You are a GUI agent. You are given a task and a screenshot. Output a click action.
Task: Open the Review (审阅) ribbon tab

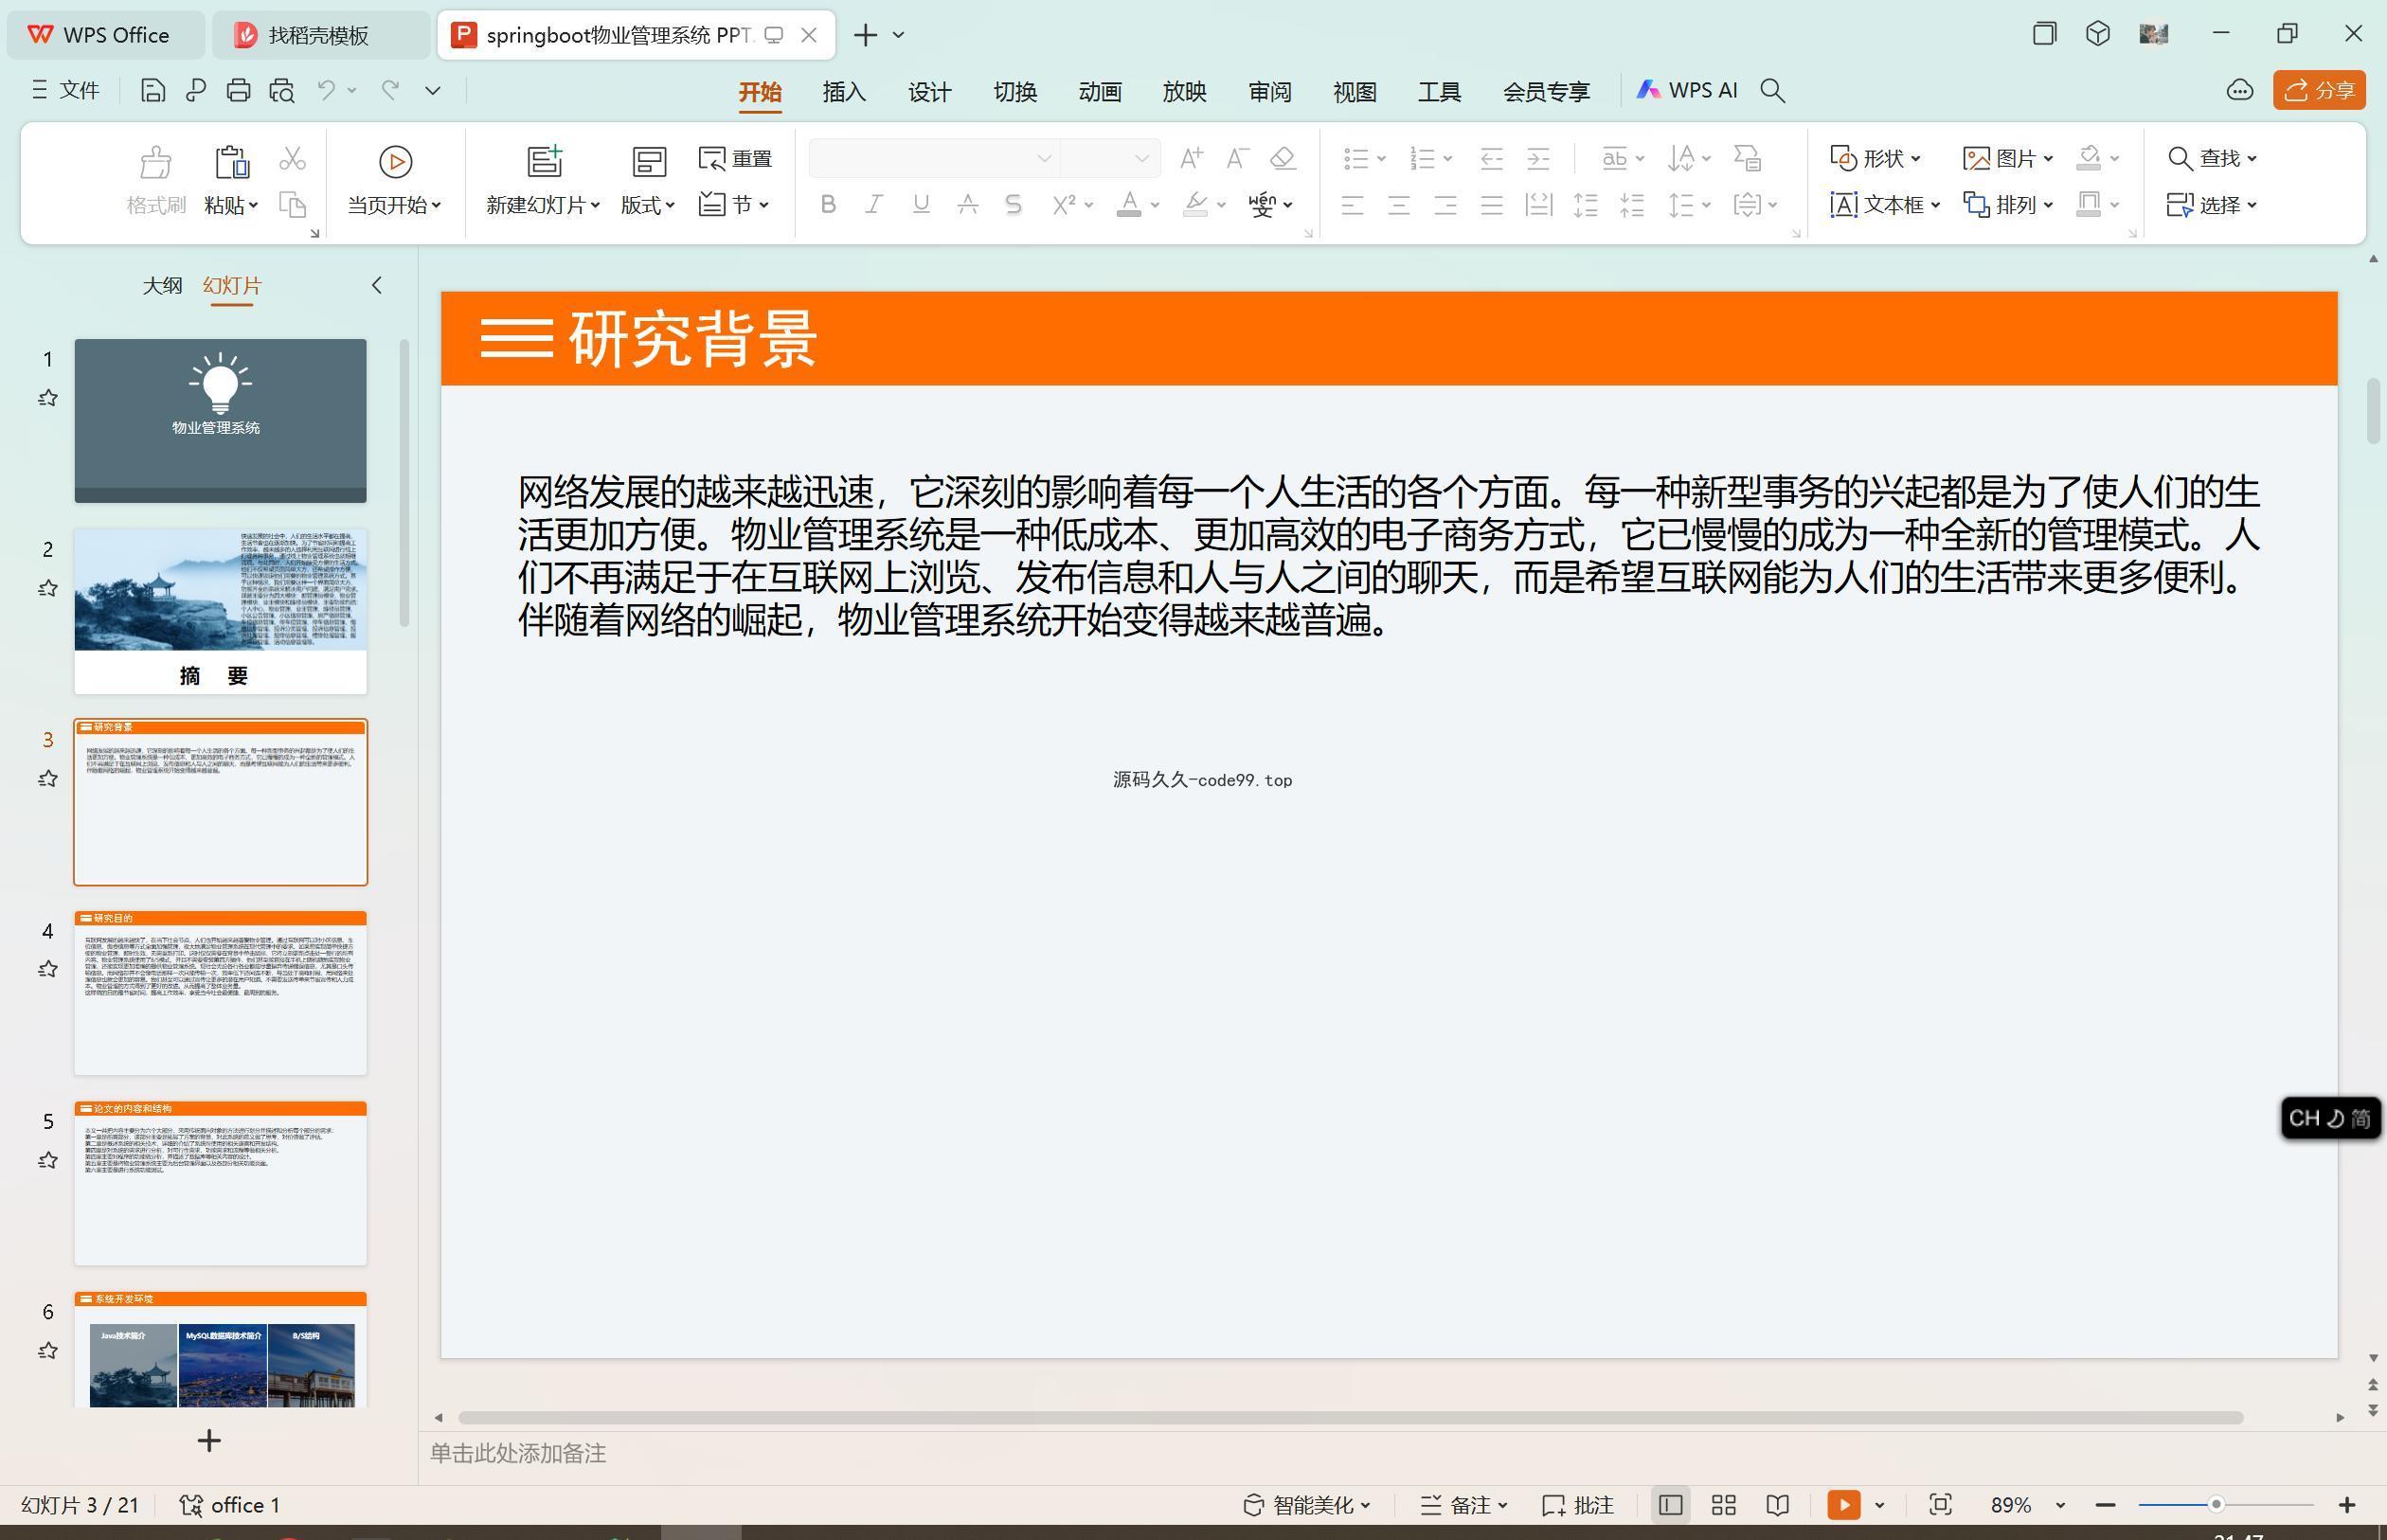[x=1269, y=92]
